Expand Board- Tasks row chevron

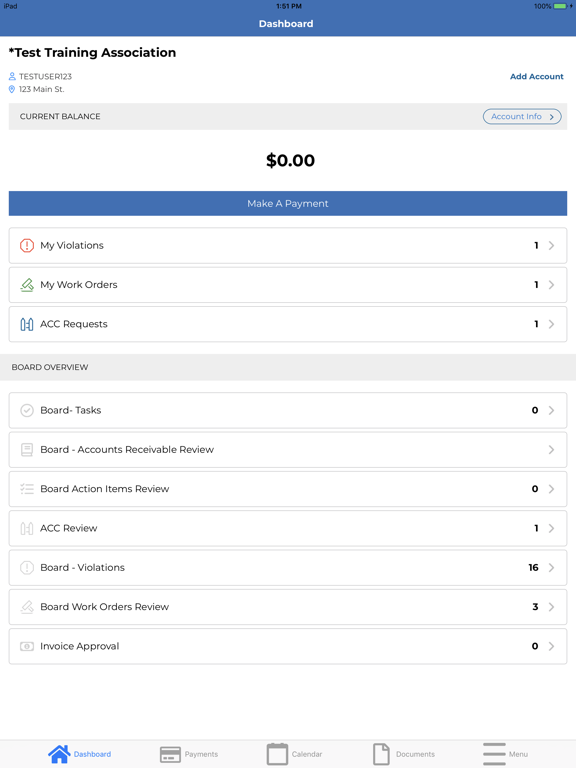coord(552,410)
